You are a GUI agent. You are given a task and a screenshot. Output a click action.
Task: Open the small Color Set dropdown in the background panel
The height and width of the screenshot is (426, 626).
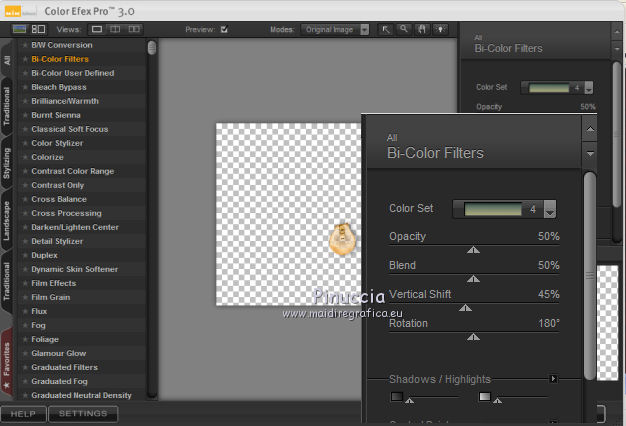click(588, 87)
